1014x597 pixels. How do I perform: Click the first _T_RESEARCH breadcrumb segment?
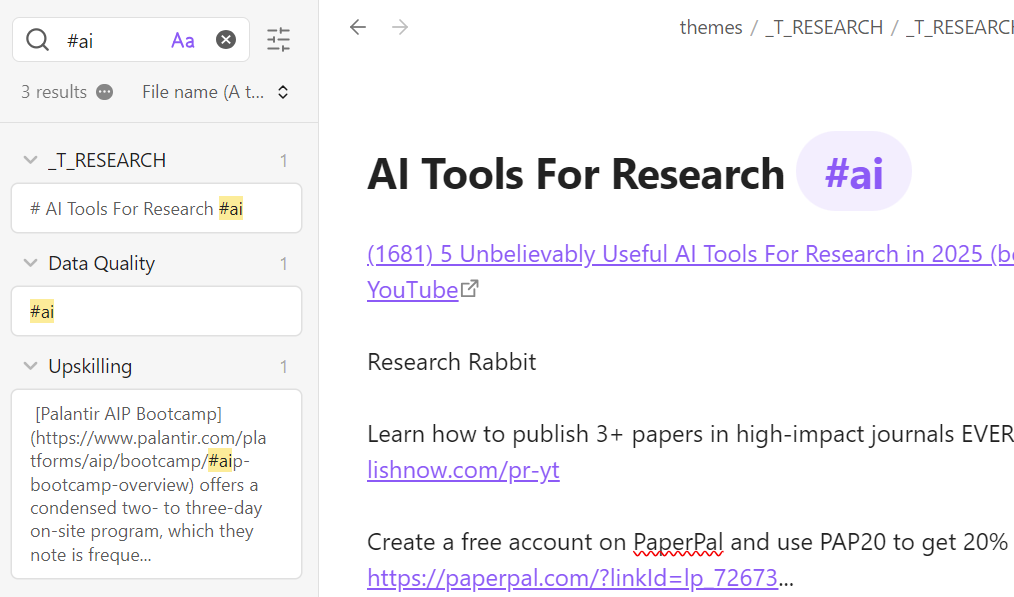[824, 27]
